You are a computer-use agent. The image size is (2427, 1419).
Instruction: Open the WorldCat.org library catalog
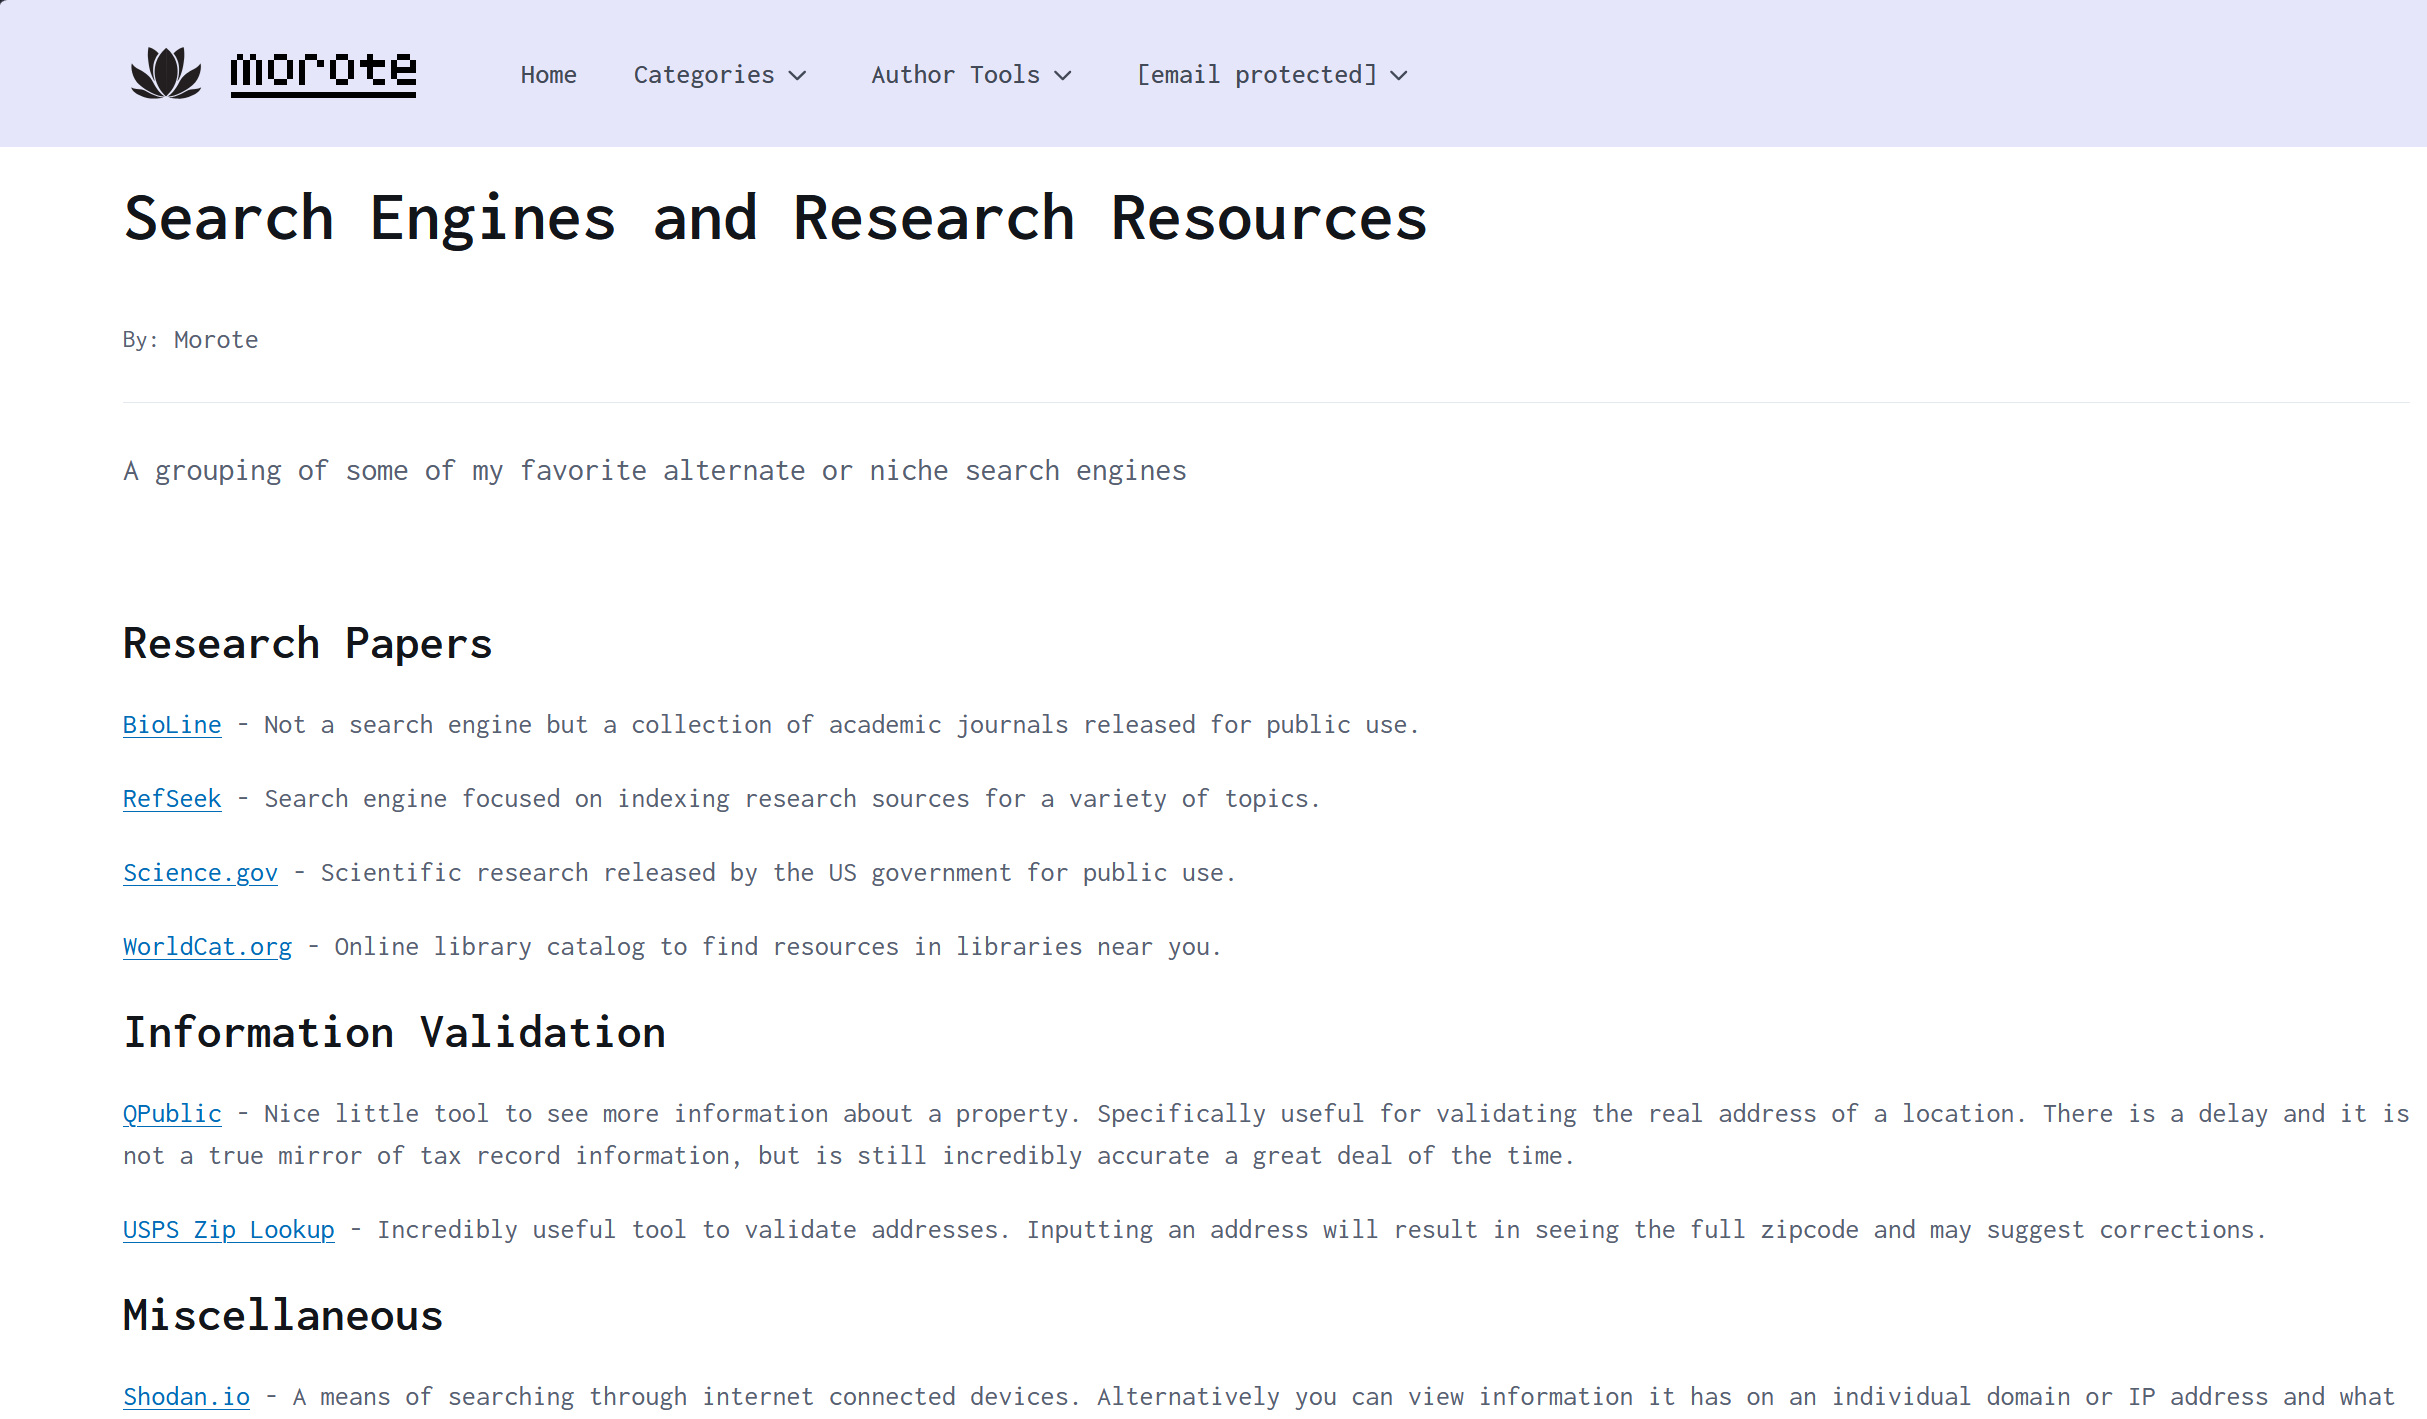[206, 946]
